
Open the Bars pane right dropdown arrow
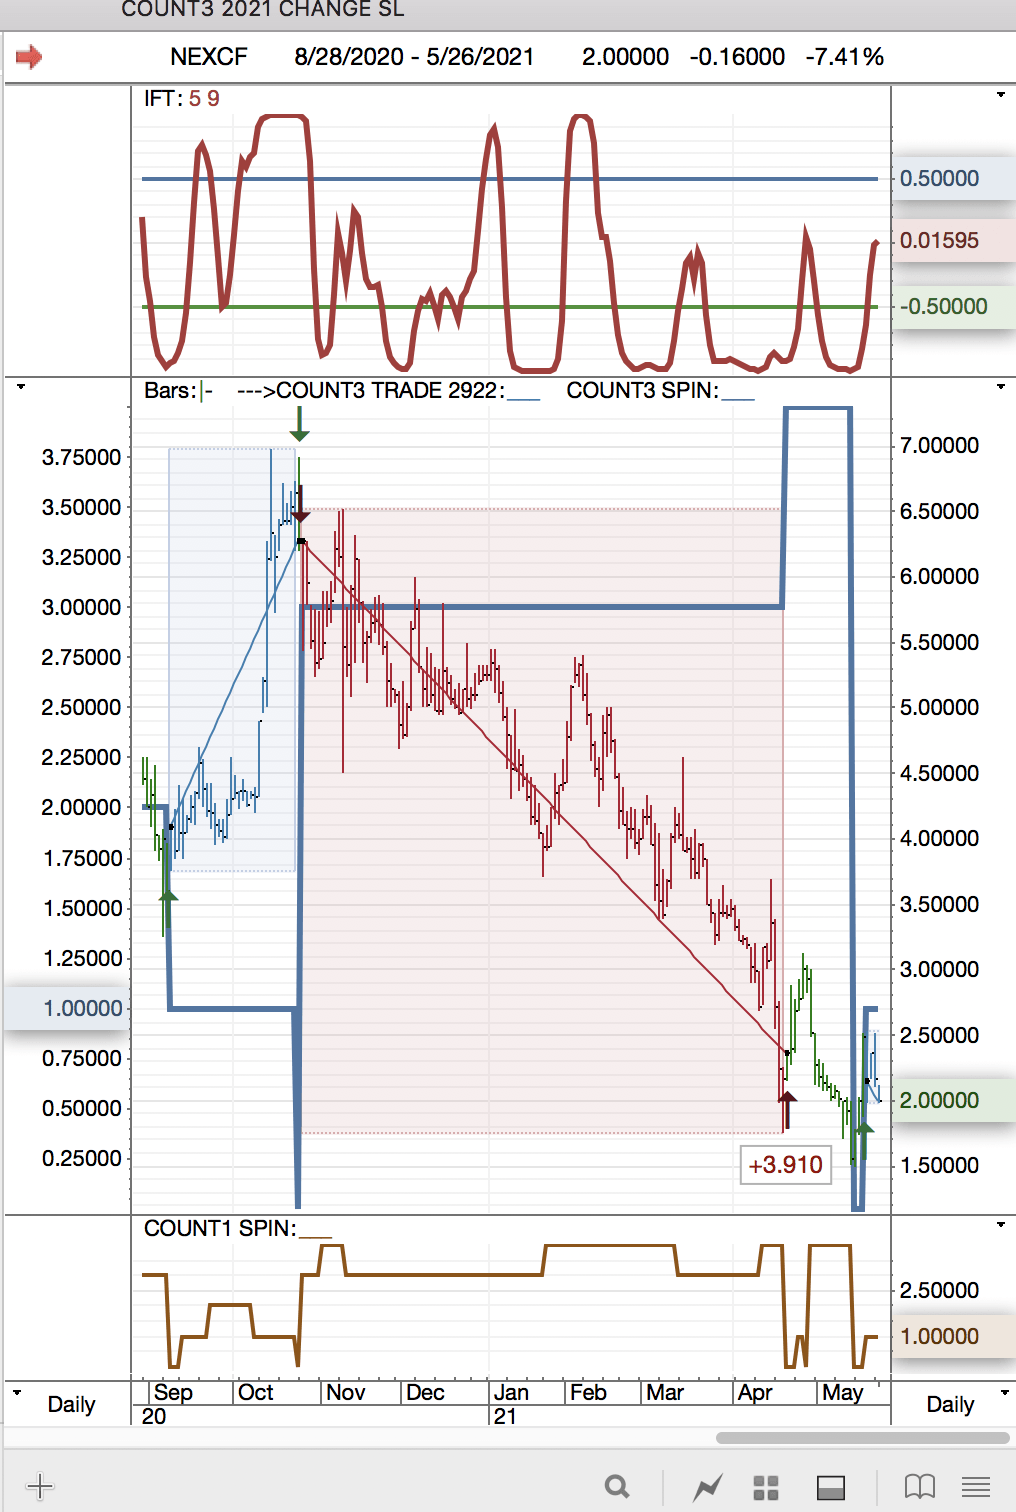click(x=1001, y=387)
